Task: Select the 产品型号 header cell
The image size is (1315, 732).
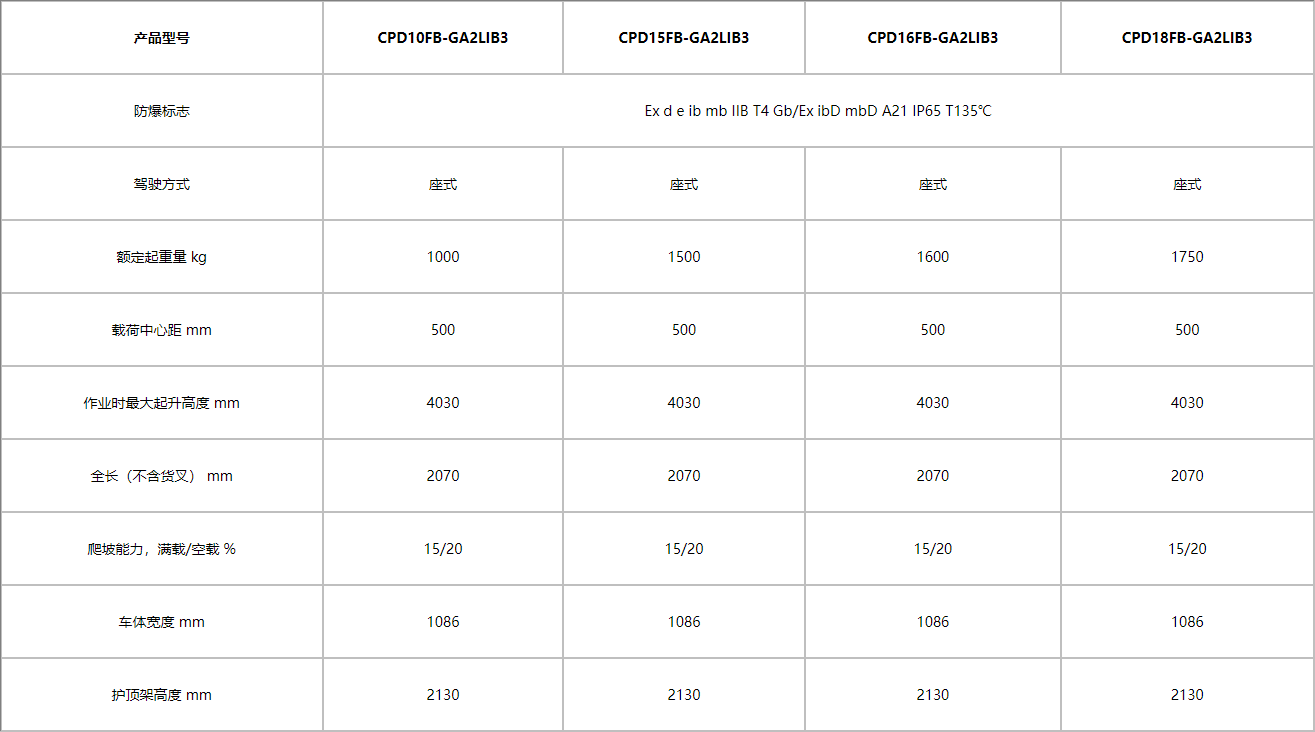Action: (x=162, y=38)
